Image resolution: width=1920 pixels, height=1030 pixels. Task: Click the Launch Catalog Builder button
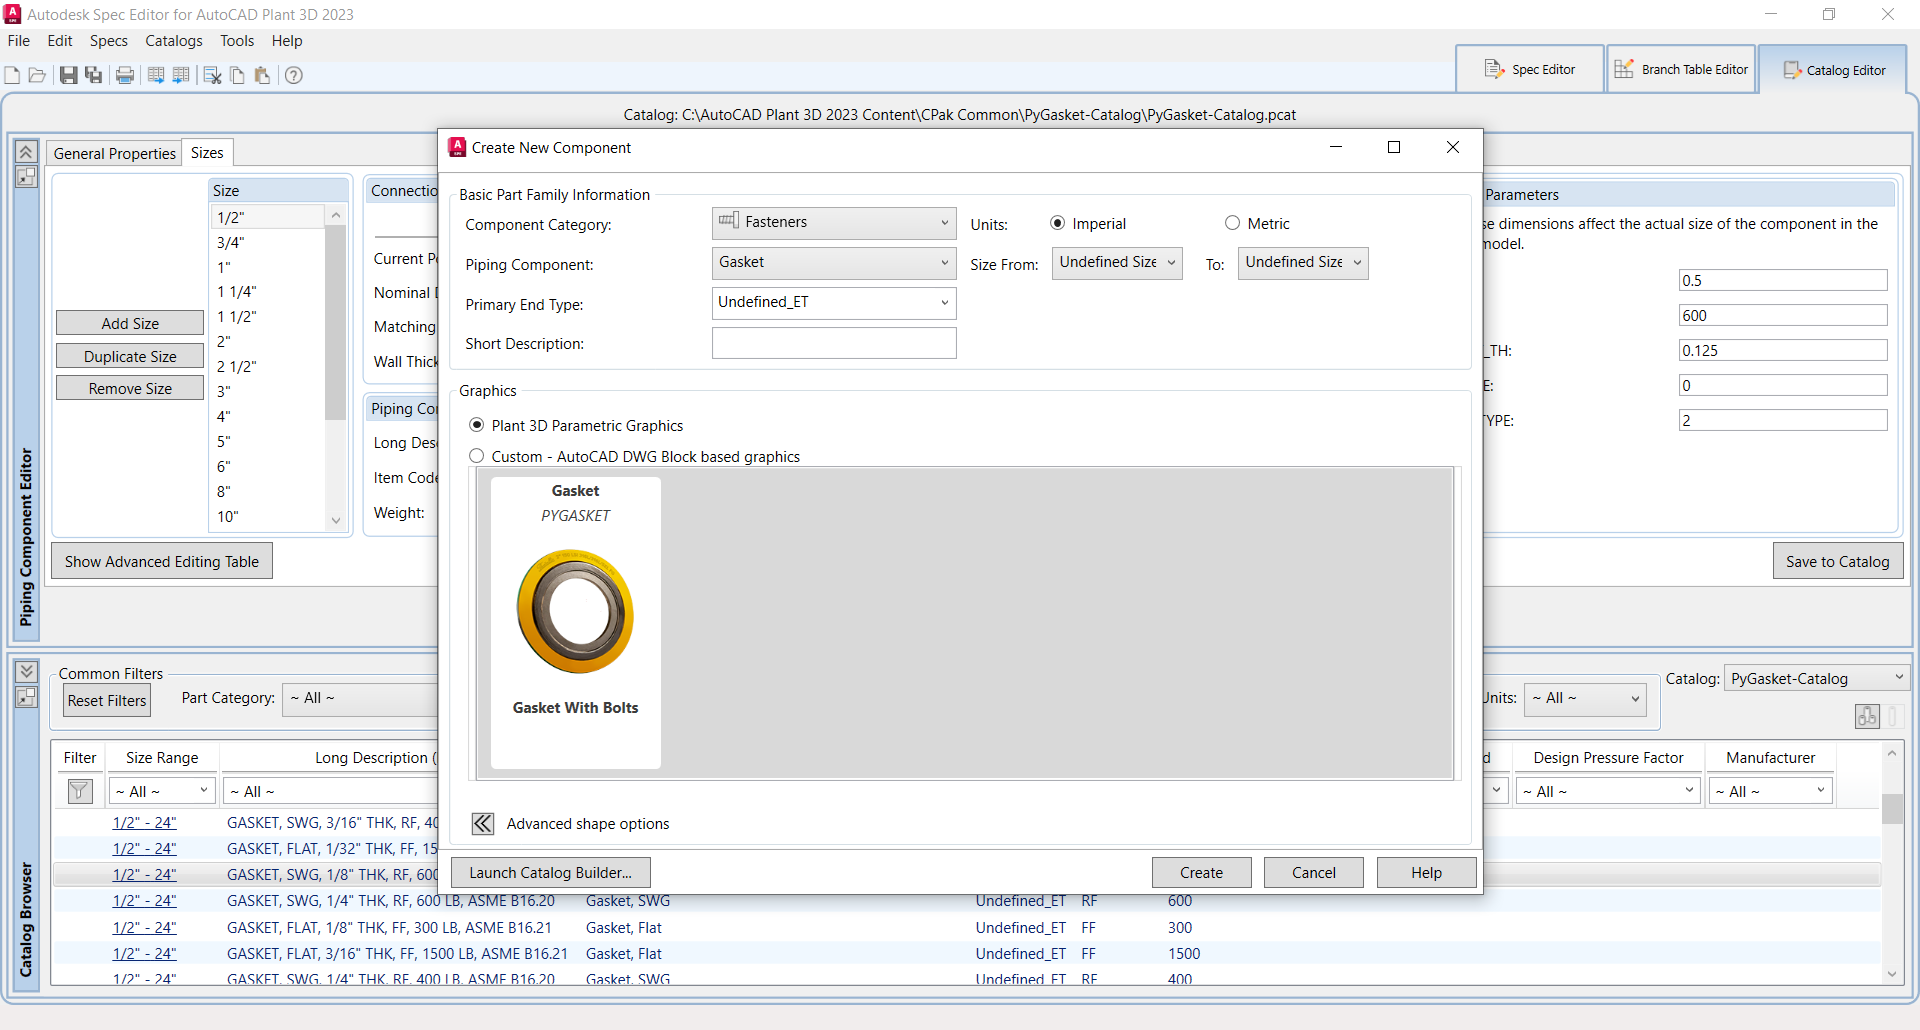tap(551, 872)
